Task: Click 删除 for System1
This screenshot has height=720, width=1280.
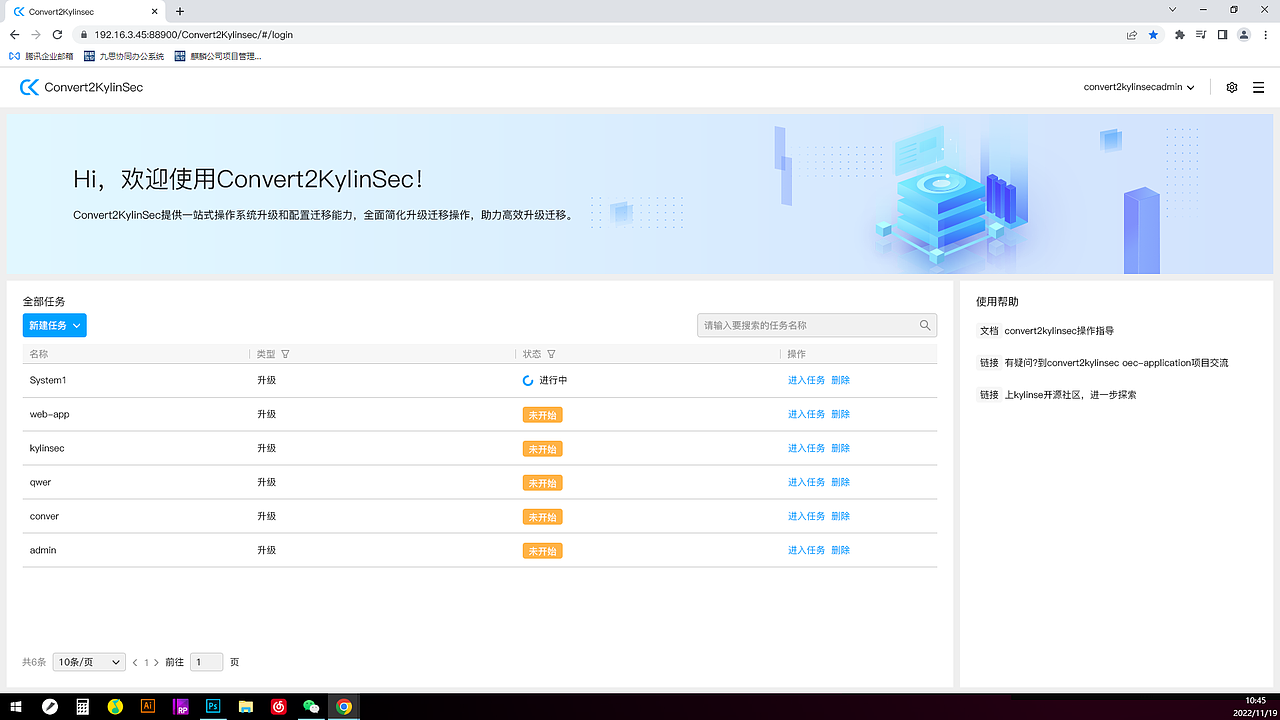Action: point(840,380)
